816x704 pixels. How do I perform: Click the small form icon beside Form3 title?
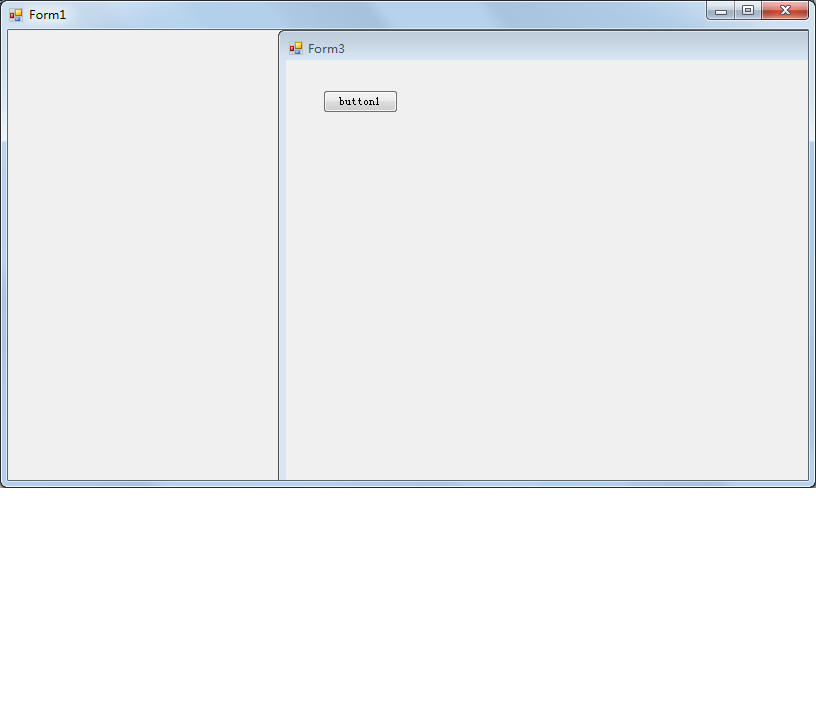coord(295,46)
